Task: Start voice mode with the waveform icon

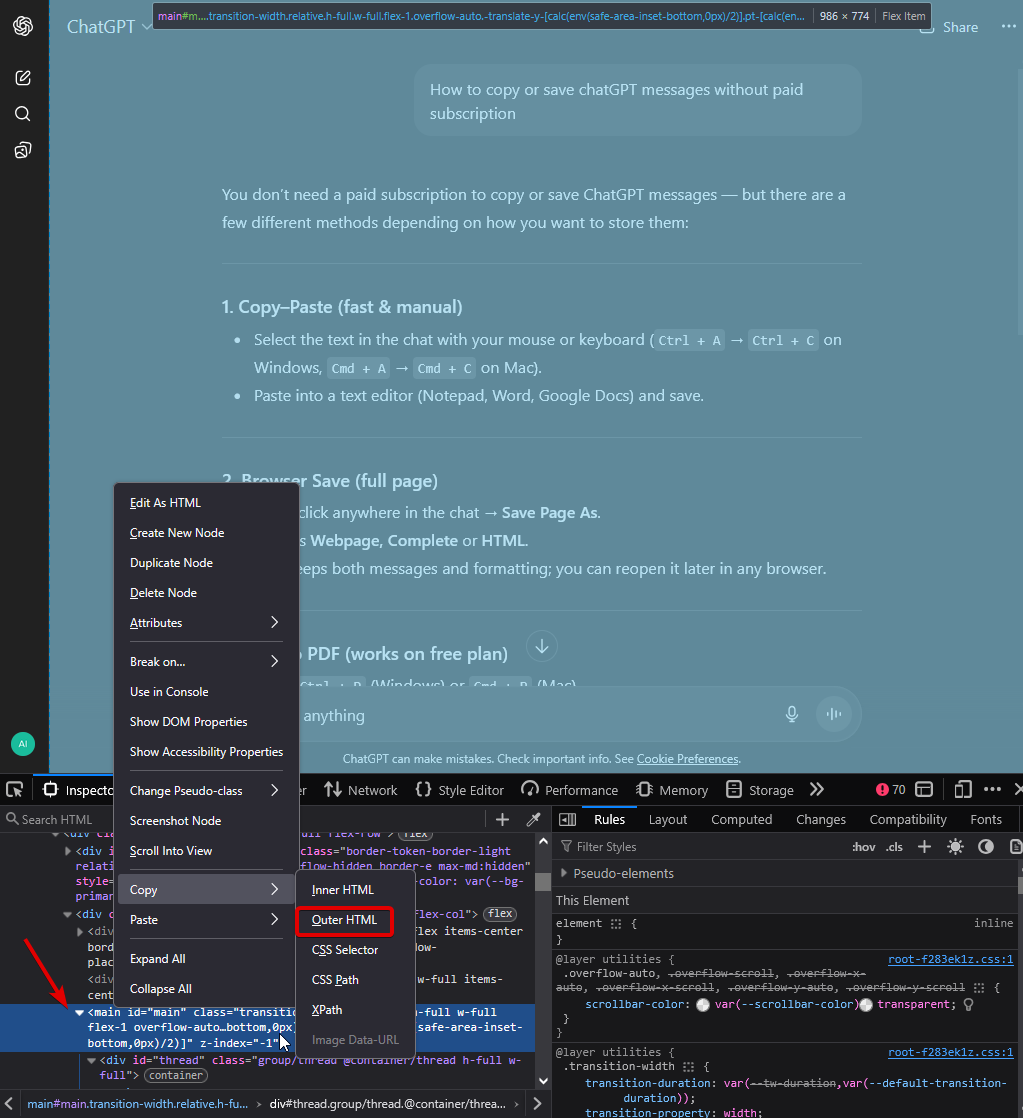Action: (833, 714)
